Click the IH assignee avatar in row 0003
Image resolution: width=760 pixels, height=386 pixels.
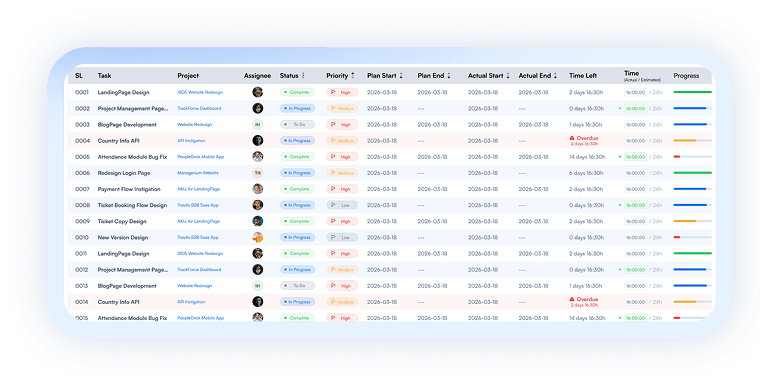tap(258, 125)
